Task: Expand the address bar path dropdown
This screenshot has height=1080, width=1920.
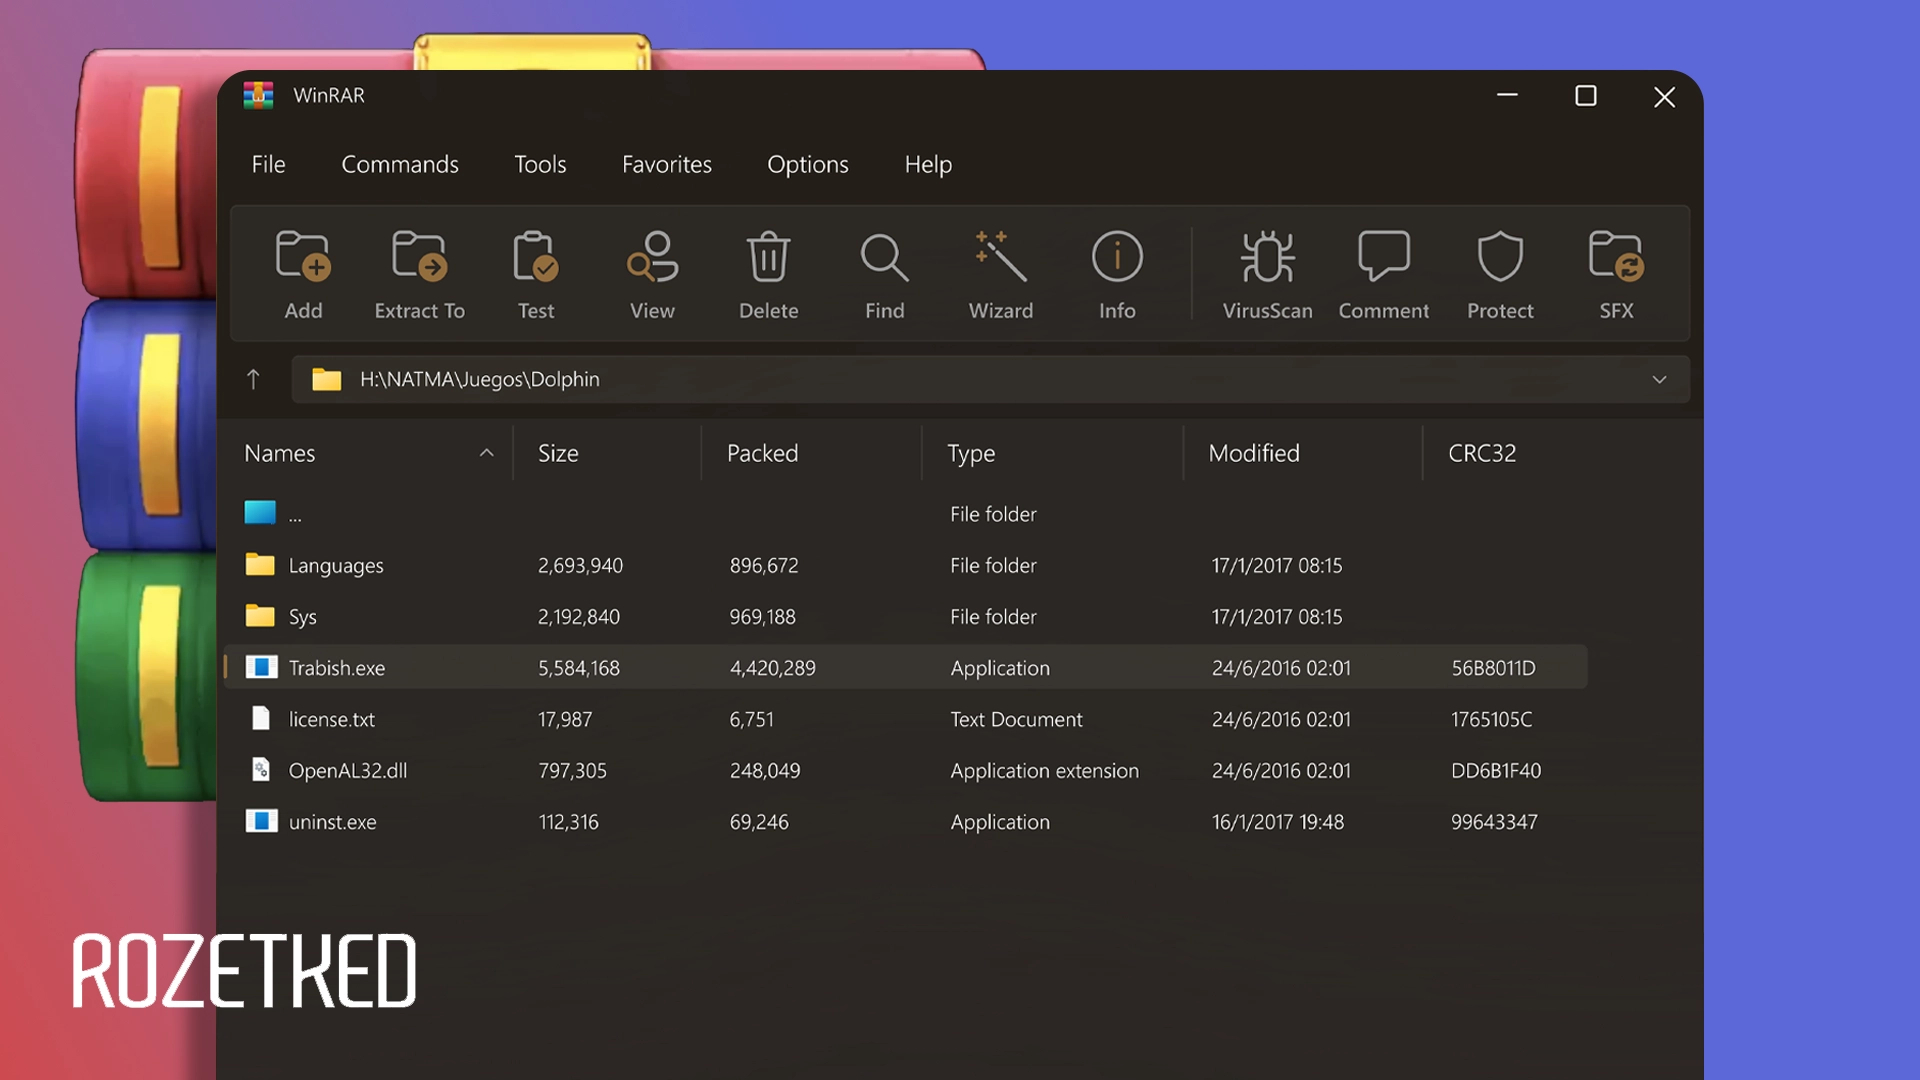Action: (1659, 380)
